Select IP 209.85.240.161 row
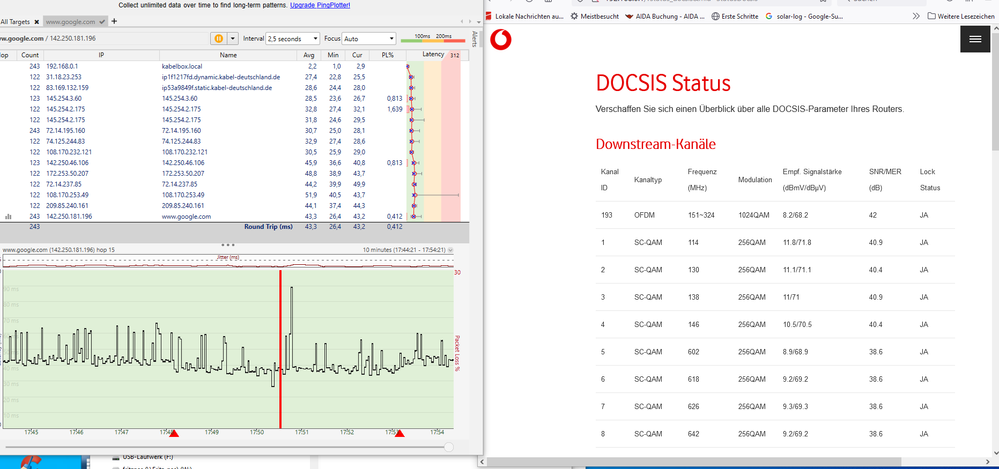The image size is (999, 469). pos(234,205)
